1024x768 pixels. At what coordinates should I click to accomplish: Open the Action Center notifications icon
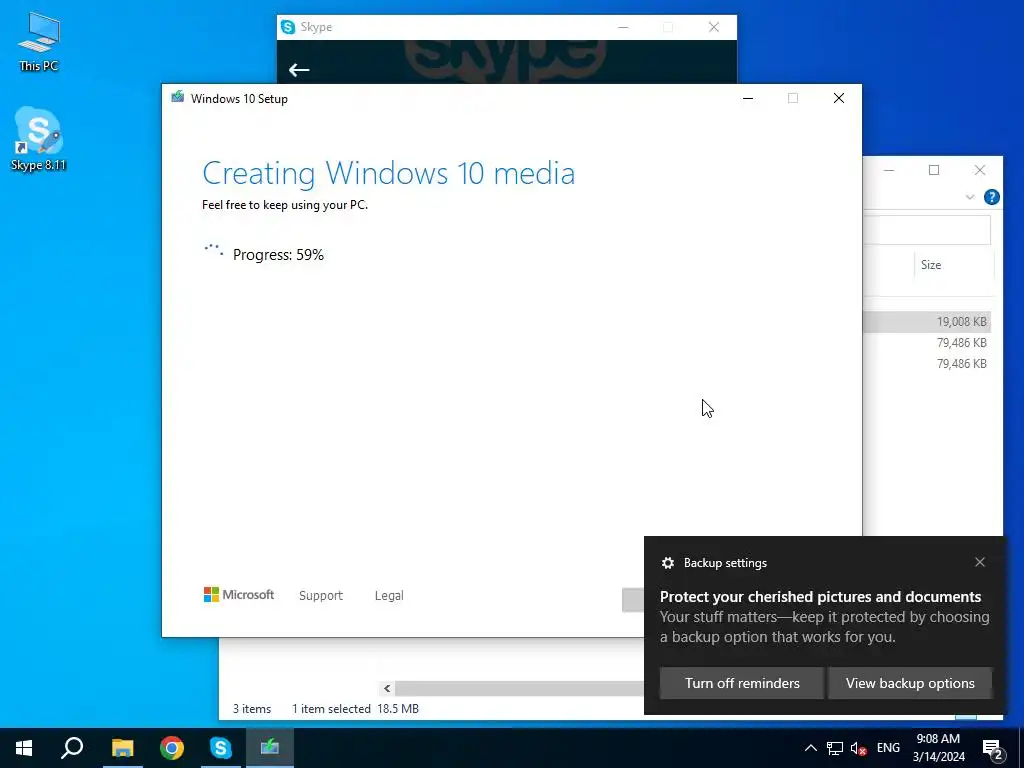(x=993, y=749)
